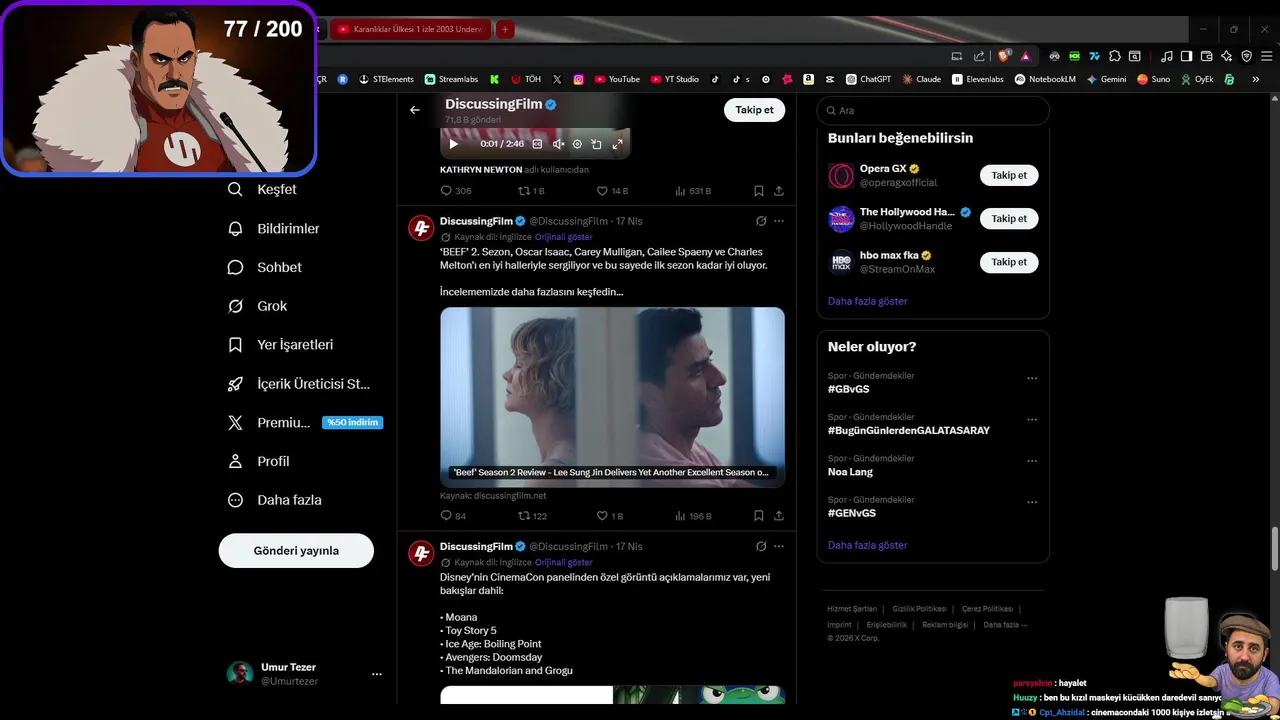Open options for the #BugünGünlerdenGALATASARAY trend
The width and height of the screenshot is (1280, 720).
(1032, 420)
